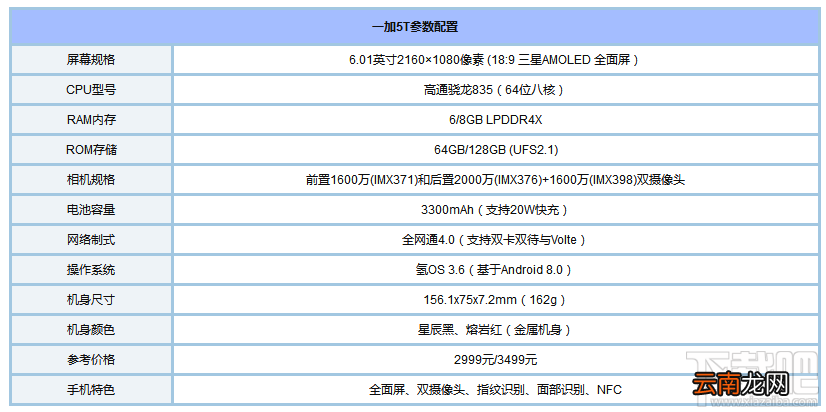This screenshot has width=826, height=412.
Task: Select the 全面屏、双摄像头 features value
Action: point(495,390)
